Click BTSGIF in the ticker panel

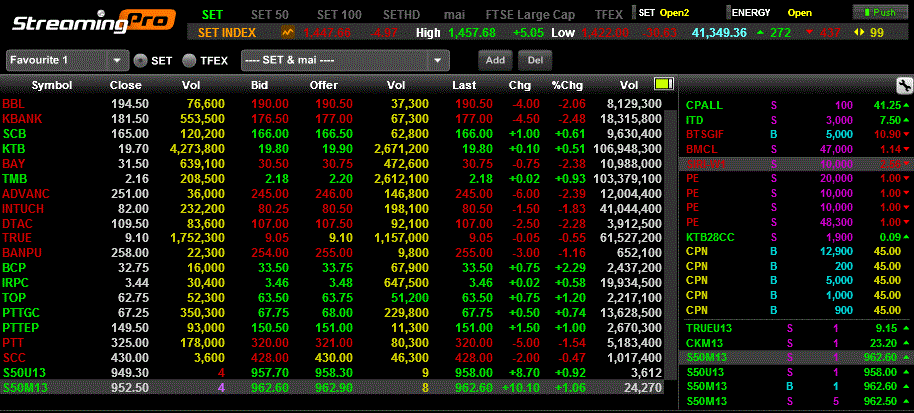tap(705, 135)
